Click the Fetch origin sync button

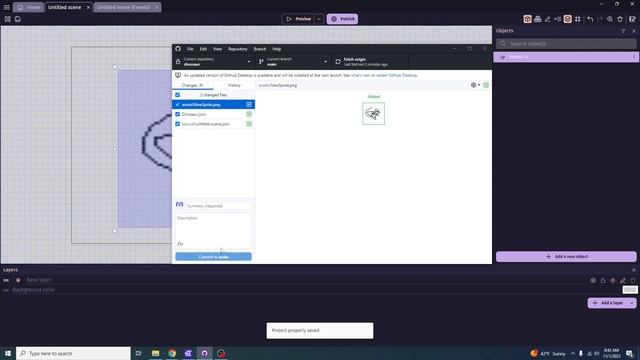point(370,62)
